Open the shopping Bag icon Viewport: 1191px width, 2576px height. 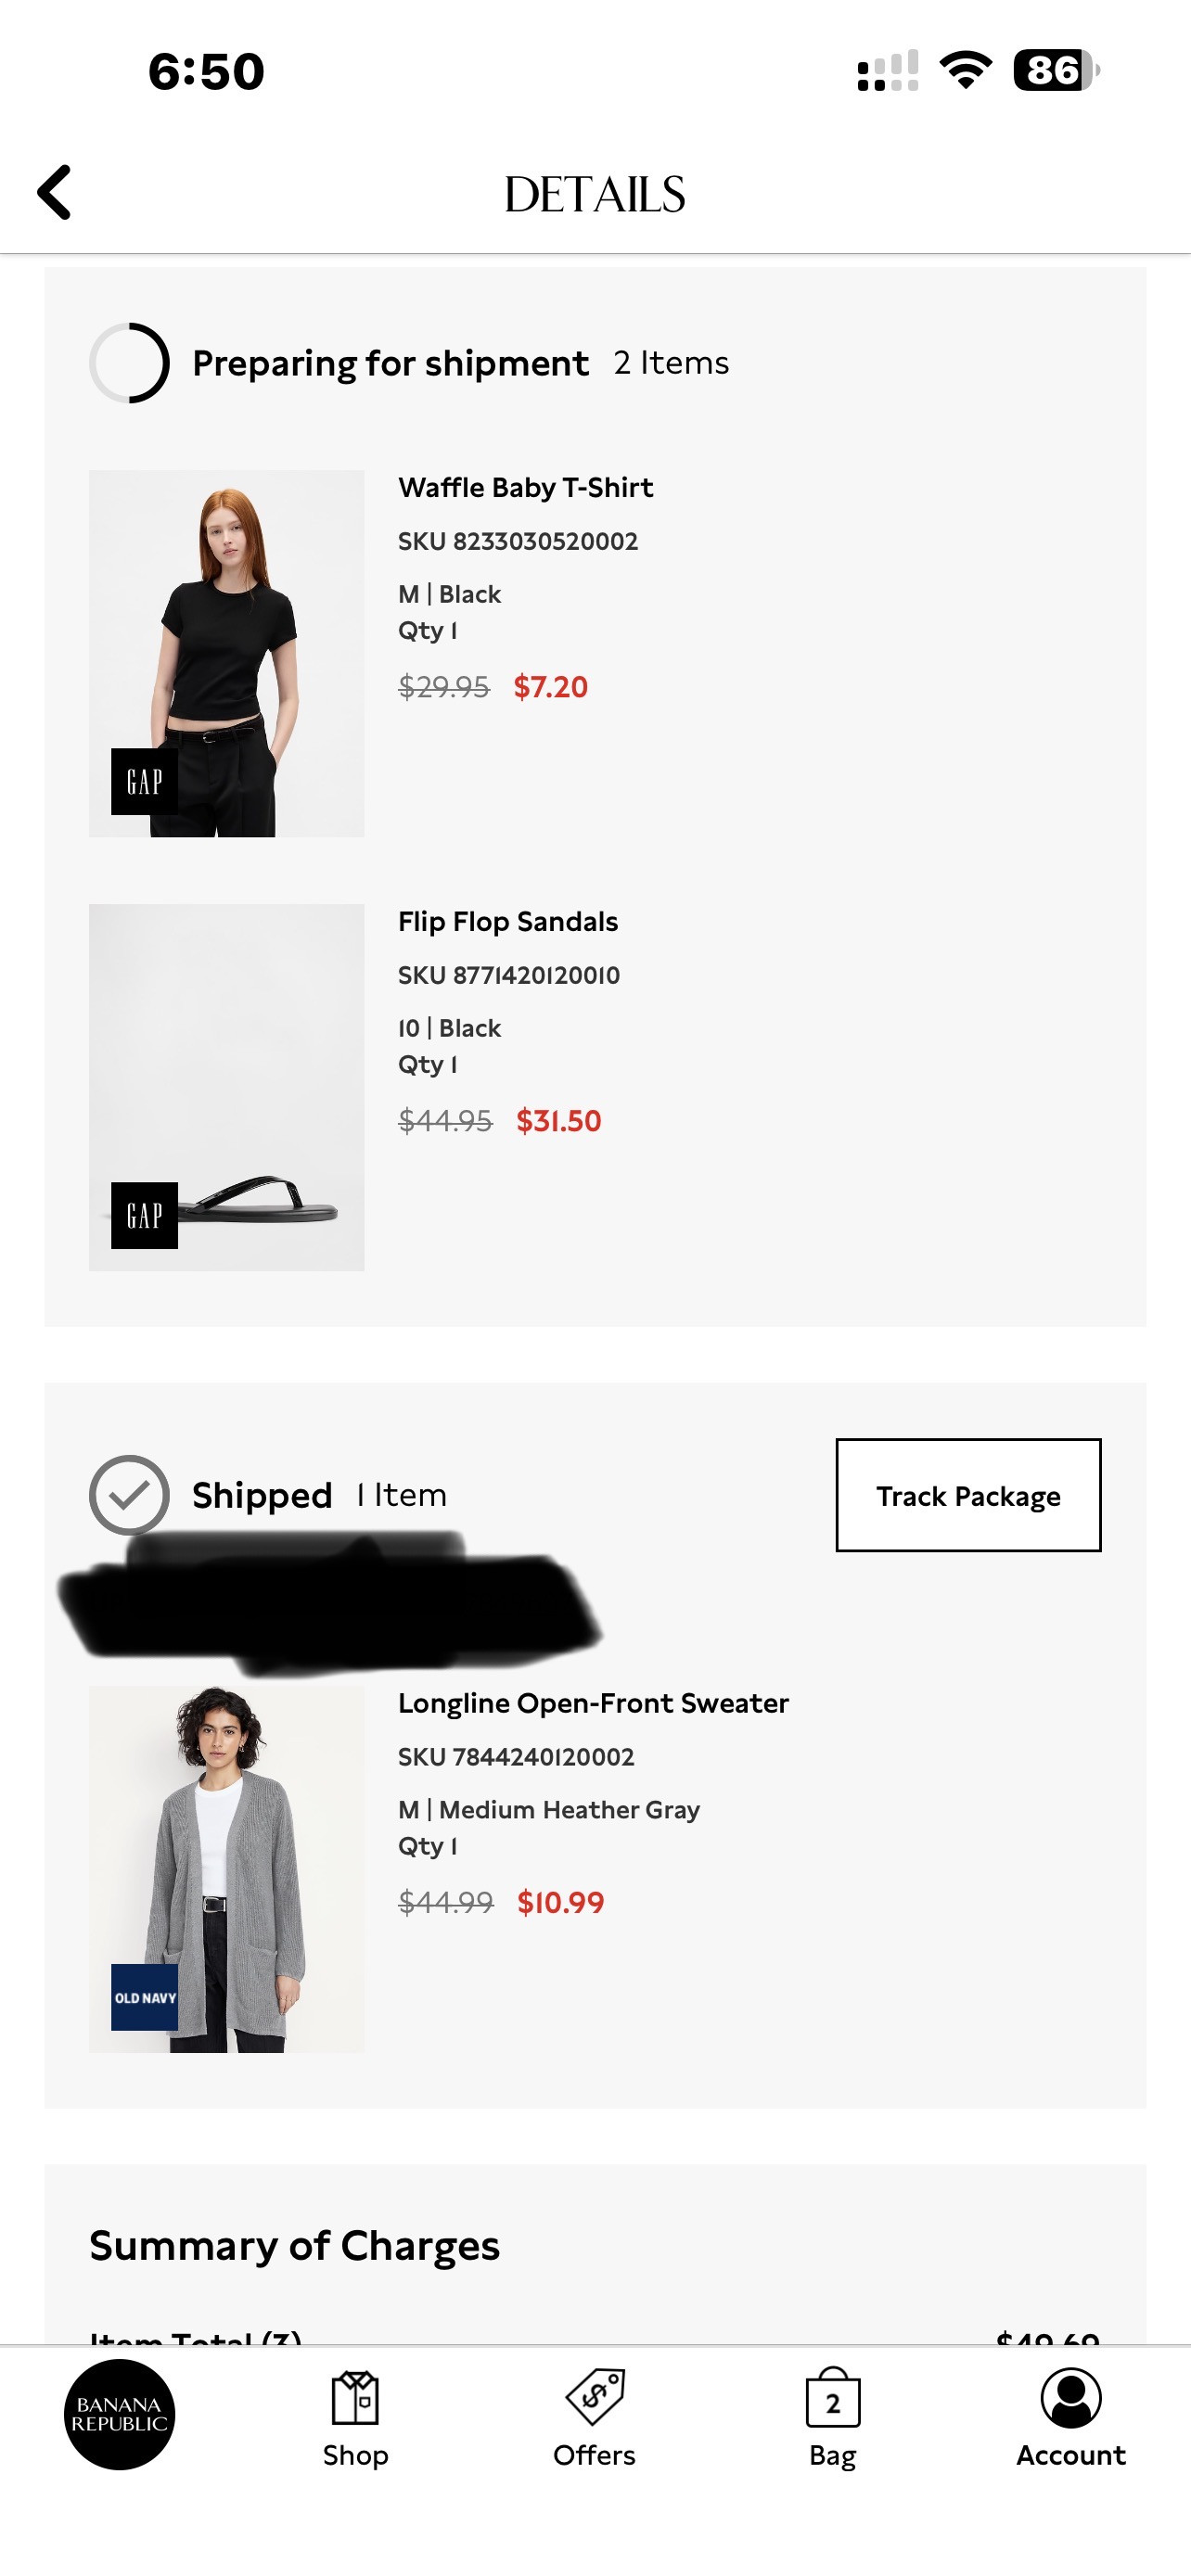click(832, 2418)
